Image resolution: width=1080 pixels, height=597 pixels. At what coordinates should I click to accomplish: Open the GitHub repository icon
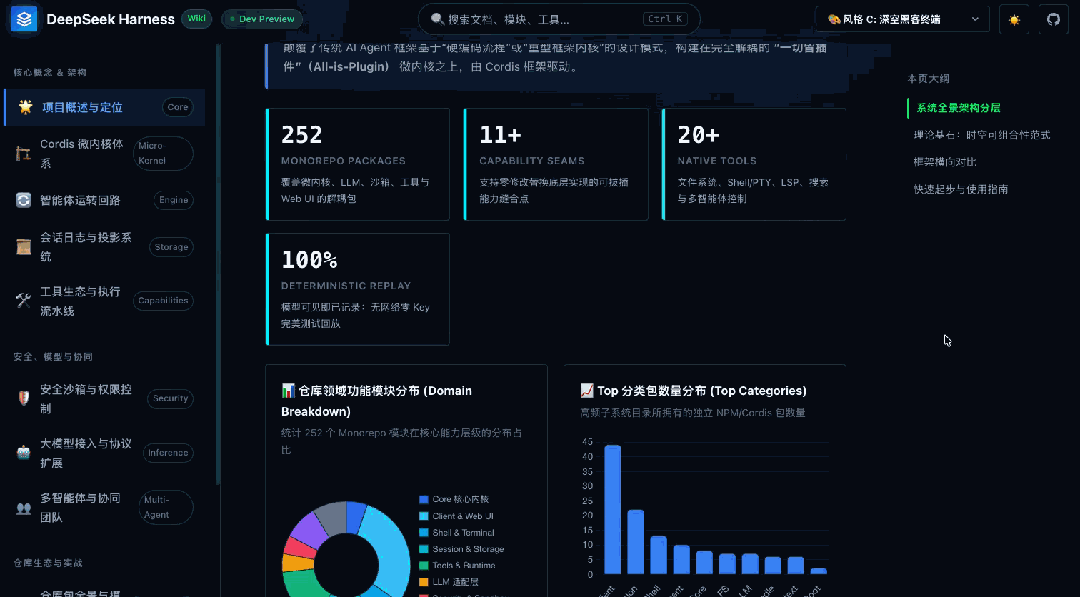[1053, 19]
